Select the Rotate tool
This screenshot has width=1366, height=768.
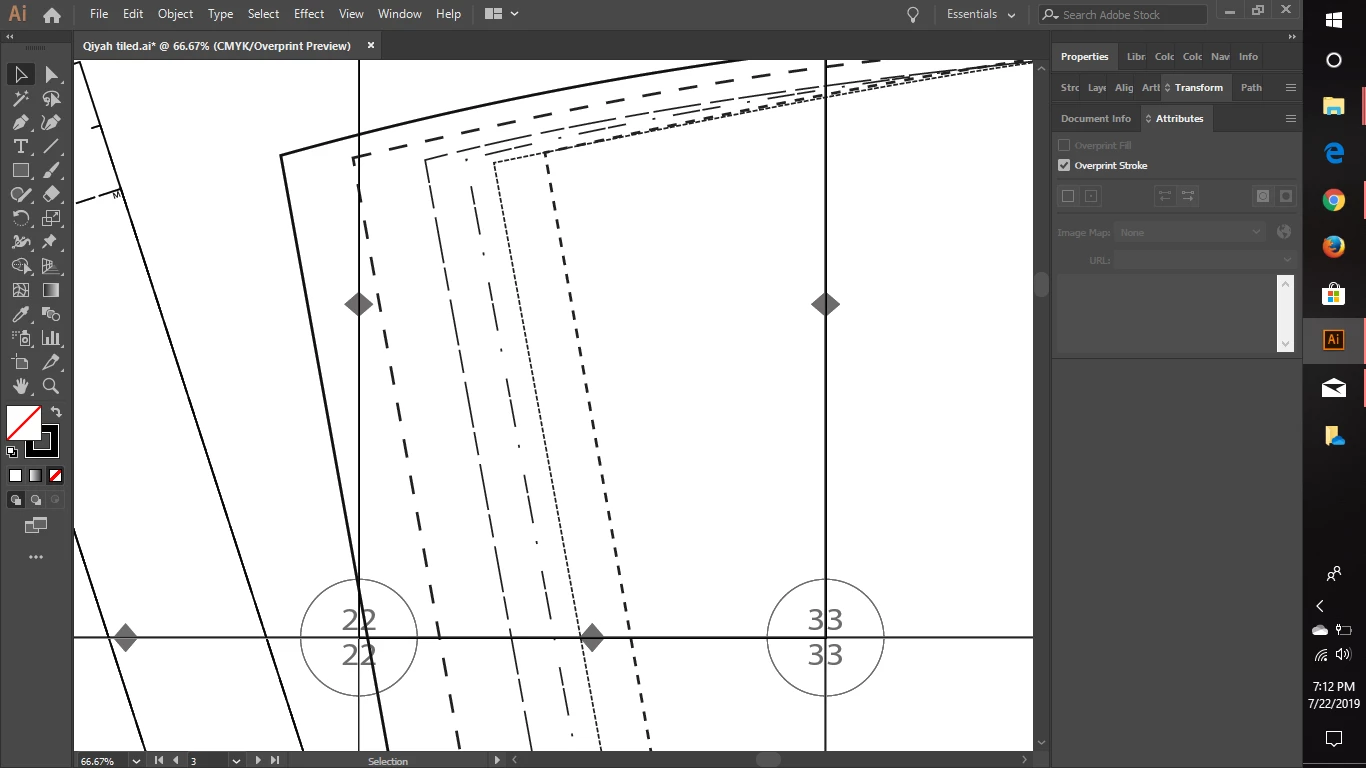(20, 218)
